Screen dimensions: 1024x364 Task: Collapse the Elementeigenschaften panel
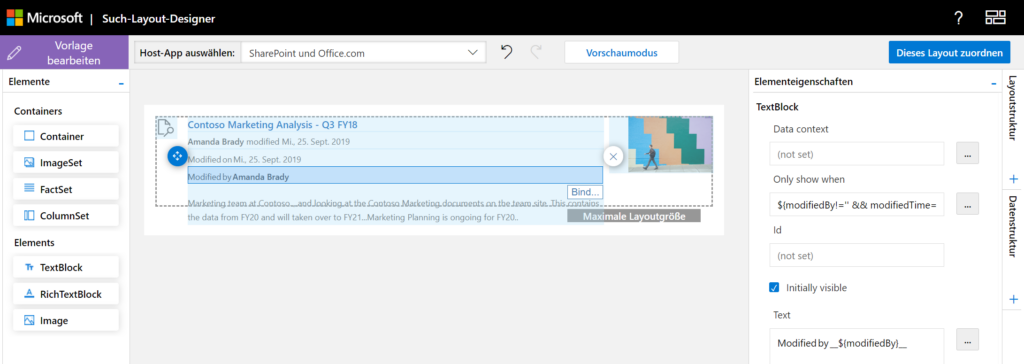pos(994,83)
